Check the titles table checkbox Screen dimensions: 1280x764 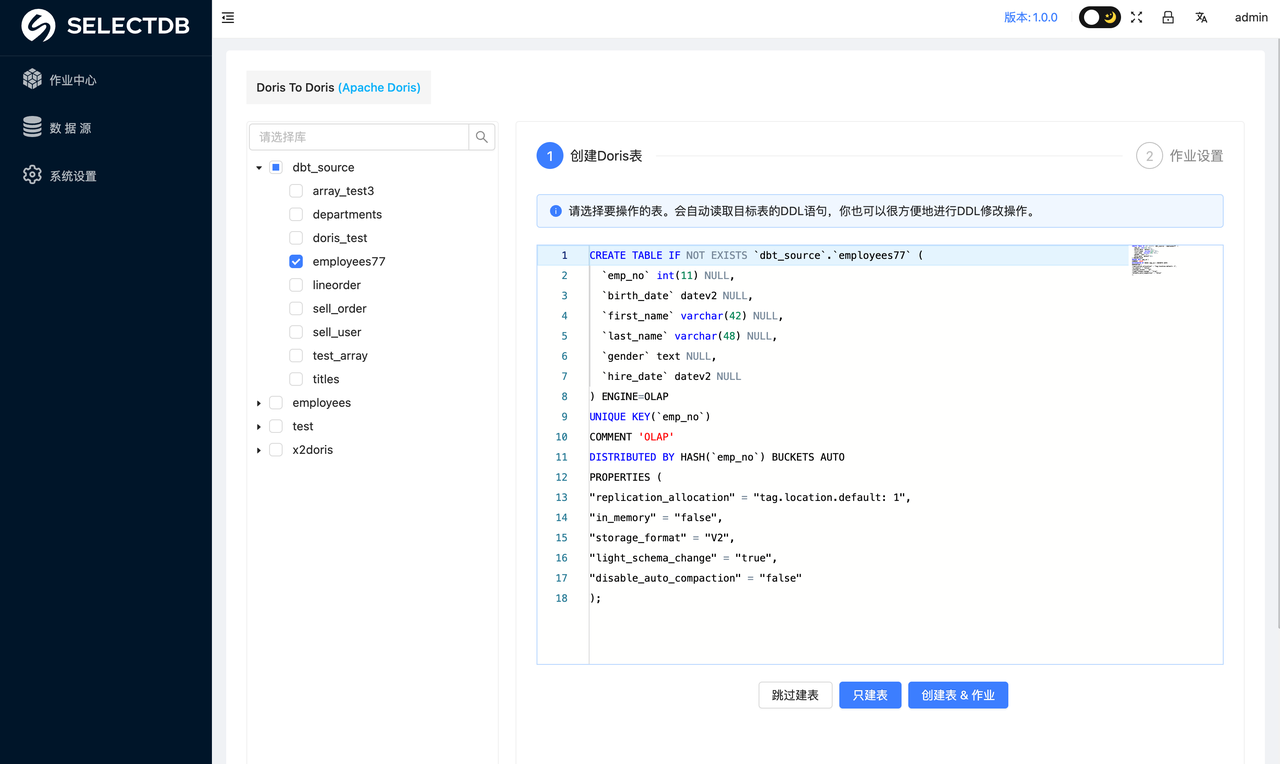point(296,379)
